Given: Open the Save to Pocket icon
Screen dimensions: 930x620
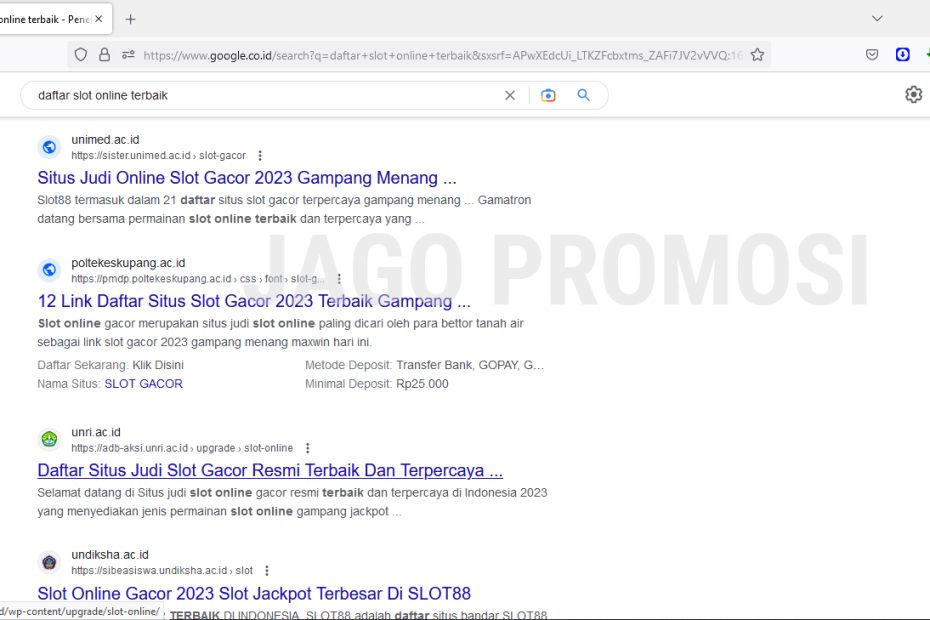Looking at the screenshot, I should [x=872, y=55].
